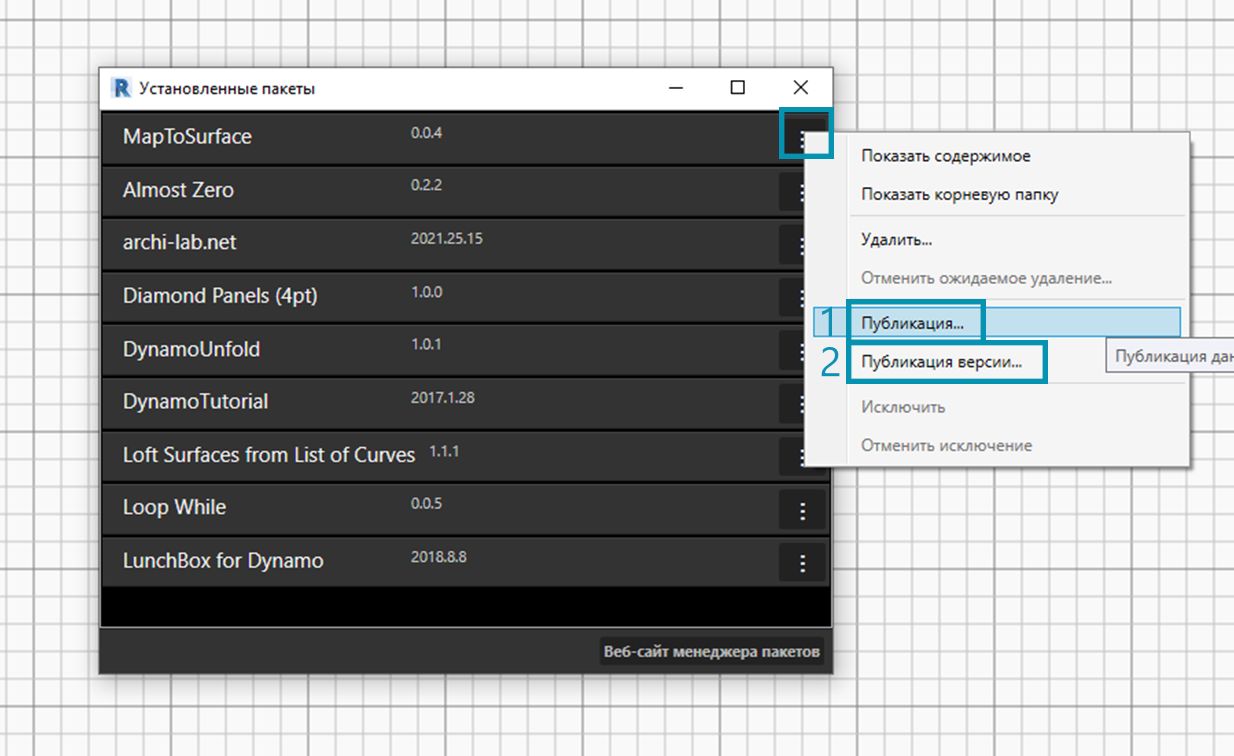The height and width of the screenshot is (756, 1234).
Task: Click version 1.0.1 of DynamoUnfold
Action: [426, 344]
